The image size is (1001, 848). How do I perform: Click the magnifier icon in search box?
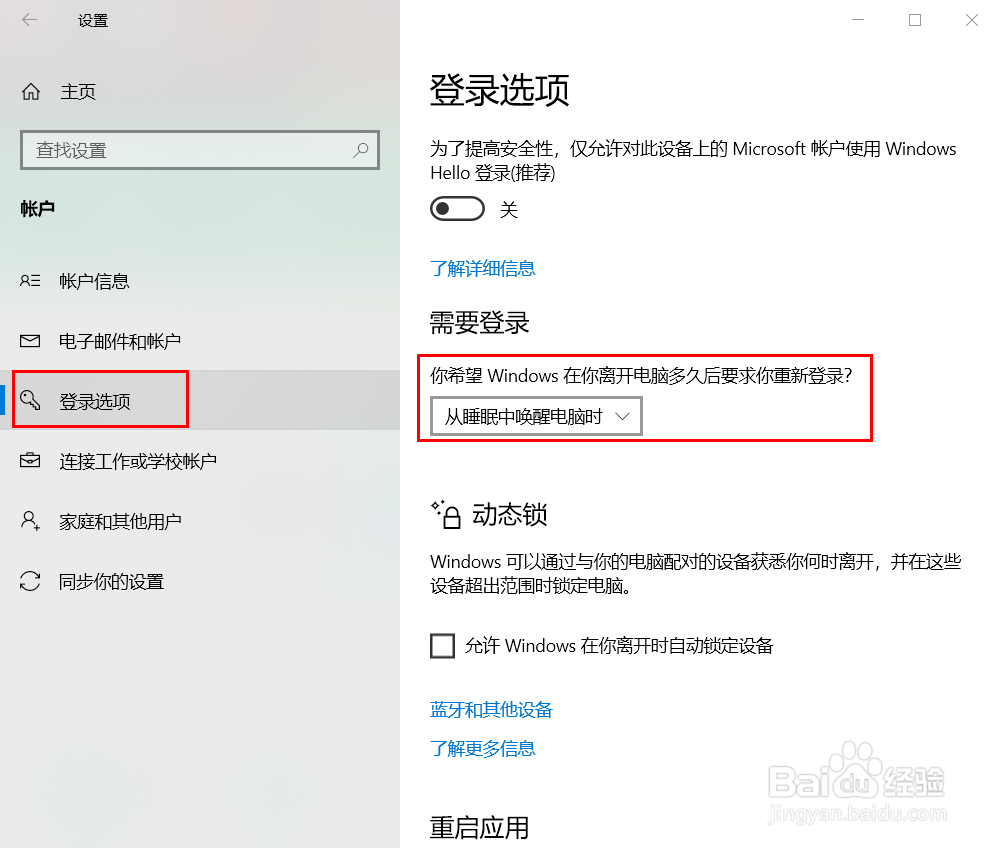pos(361,150)
